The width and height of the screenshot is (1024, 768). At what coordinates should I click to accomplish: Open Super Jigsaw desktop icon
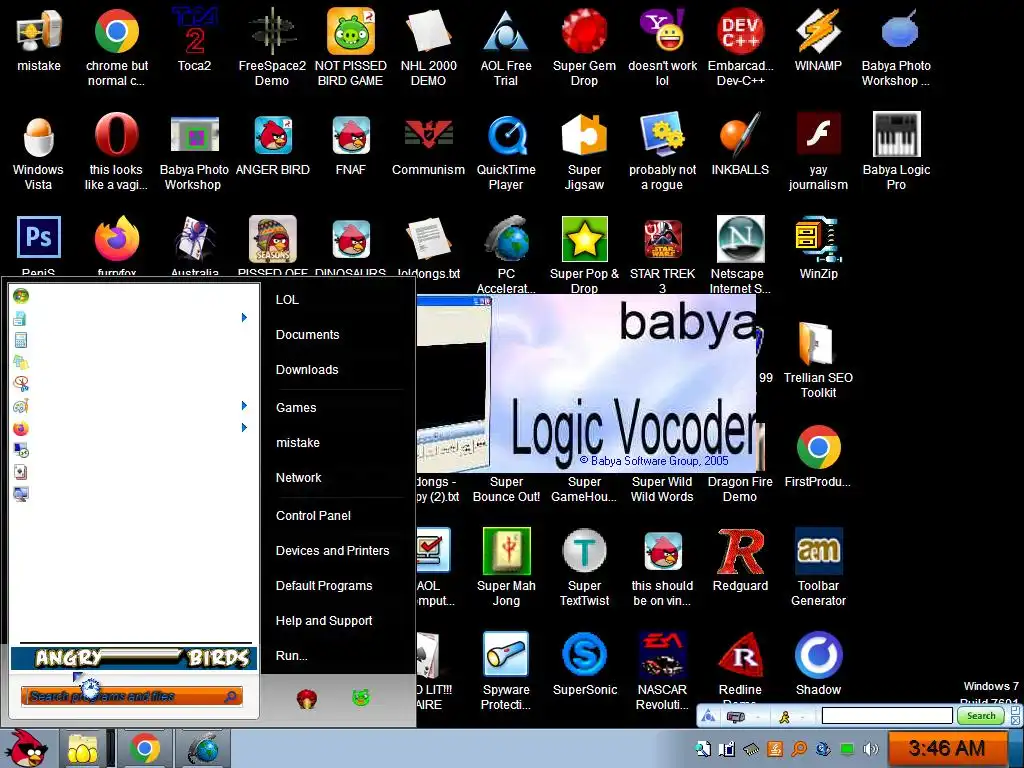pyautogui.click(x=584, y=135)
